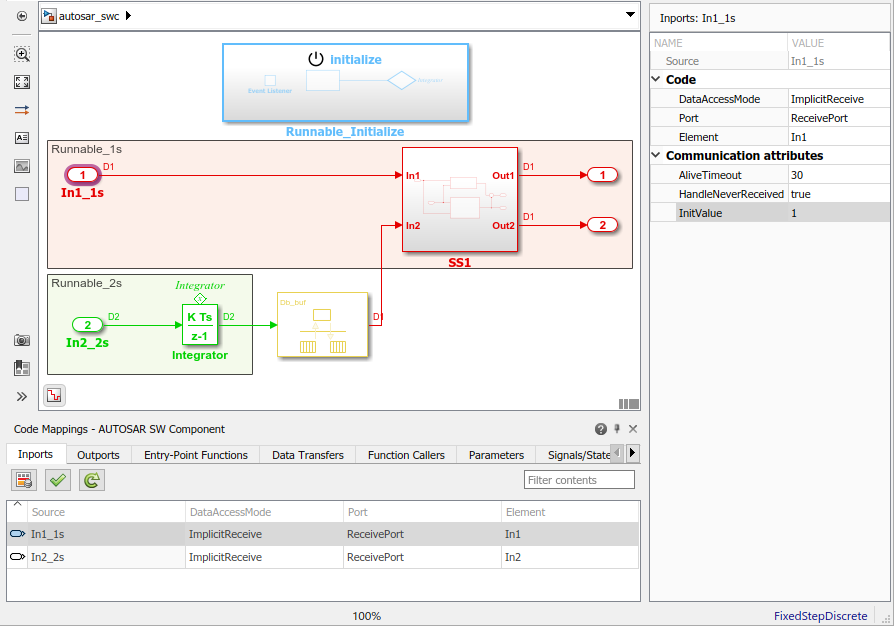Select outport block 1

click(x=603, y=175)
